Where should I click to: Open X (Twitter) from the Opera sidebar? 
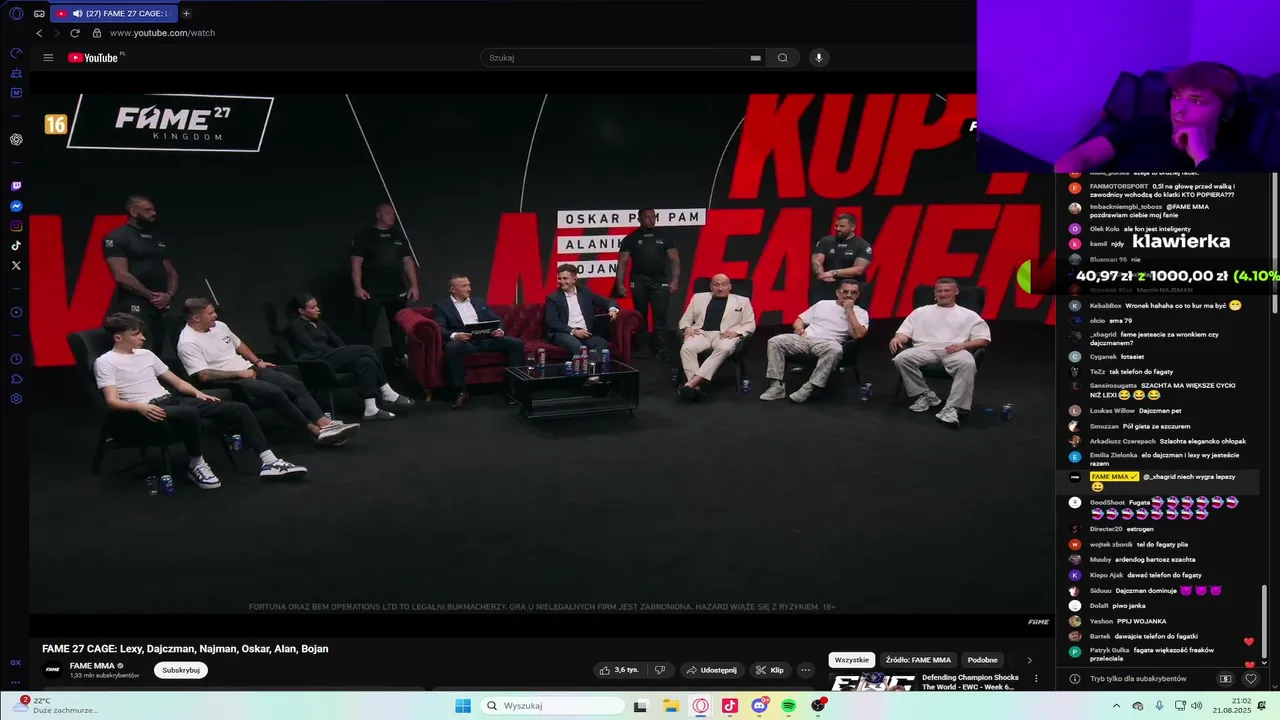[16, 265]
